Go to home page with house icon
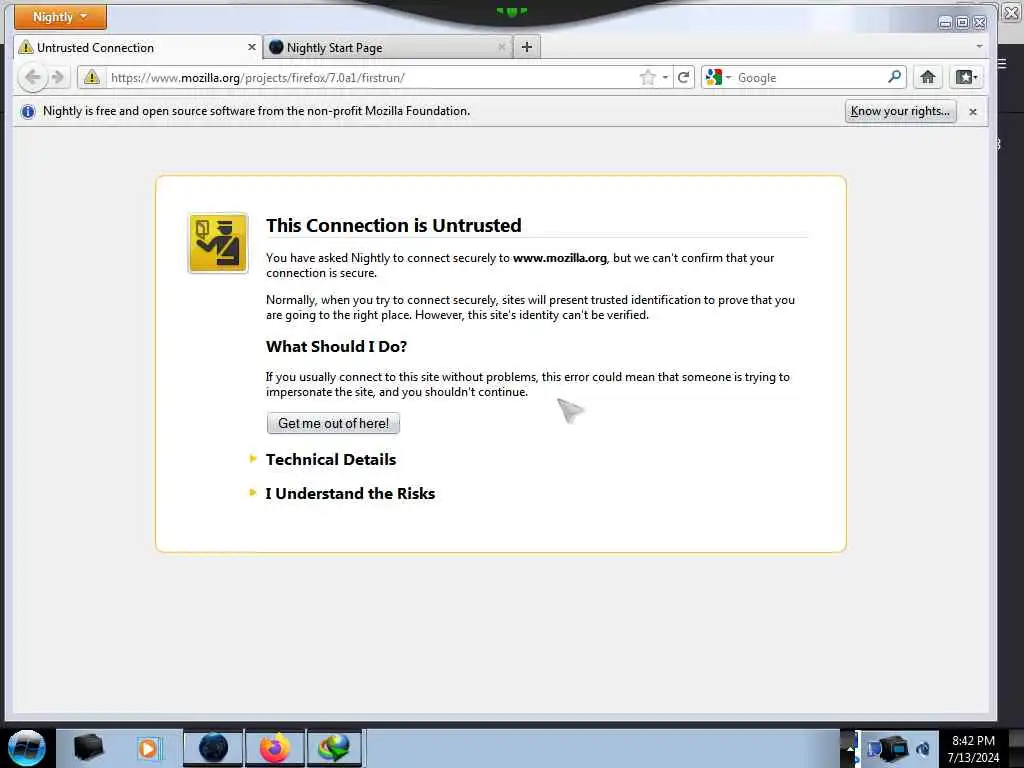The image size is (1024, 768). click(927, 78)
